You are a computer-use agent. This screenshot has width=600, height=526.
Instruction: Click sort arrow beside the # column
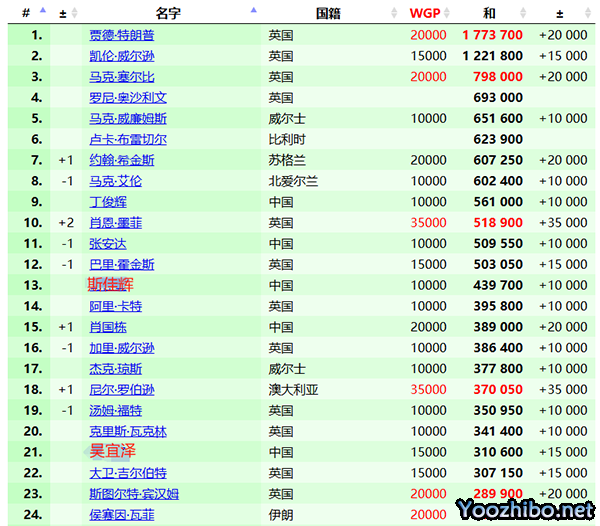(x=41, y=12)
